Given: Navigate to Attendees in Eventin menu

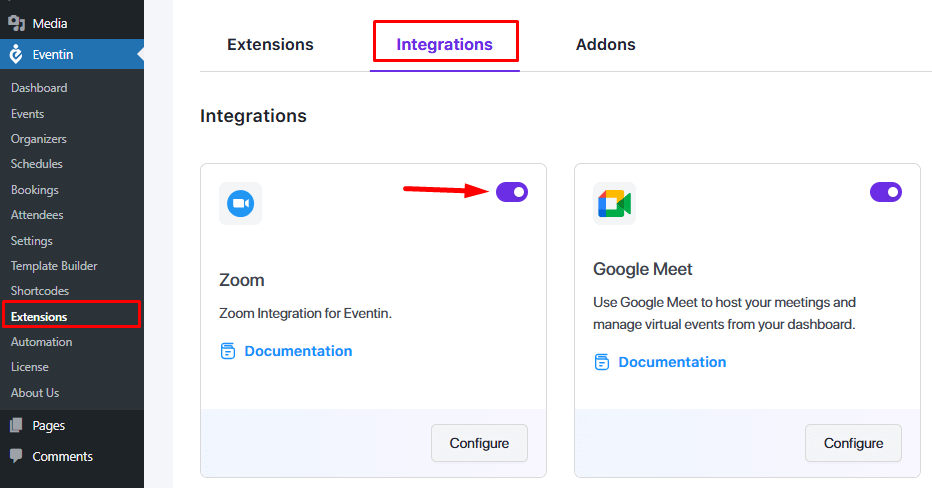Looking at the screenshot, I should pyautogui.click(x=37, y=215).
